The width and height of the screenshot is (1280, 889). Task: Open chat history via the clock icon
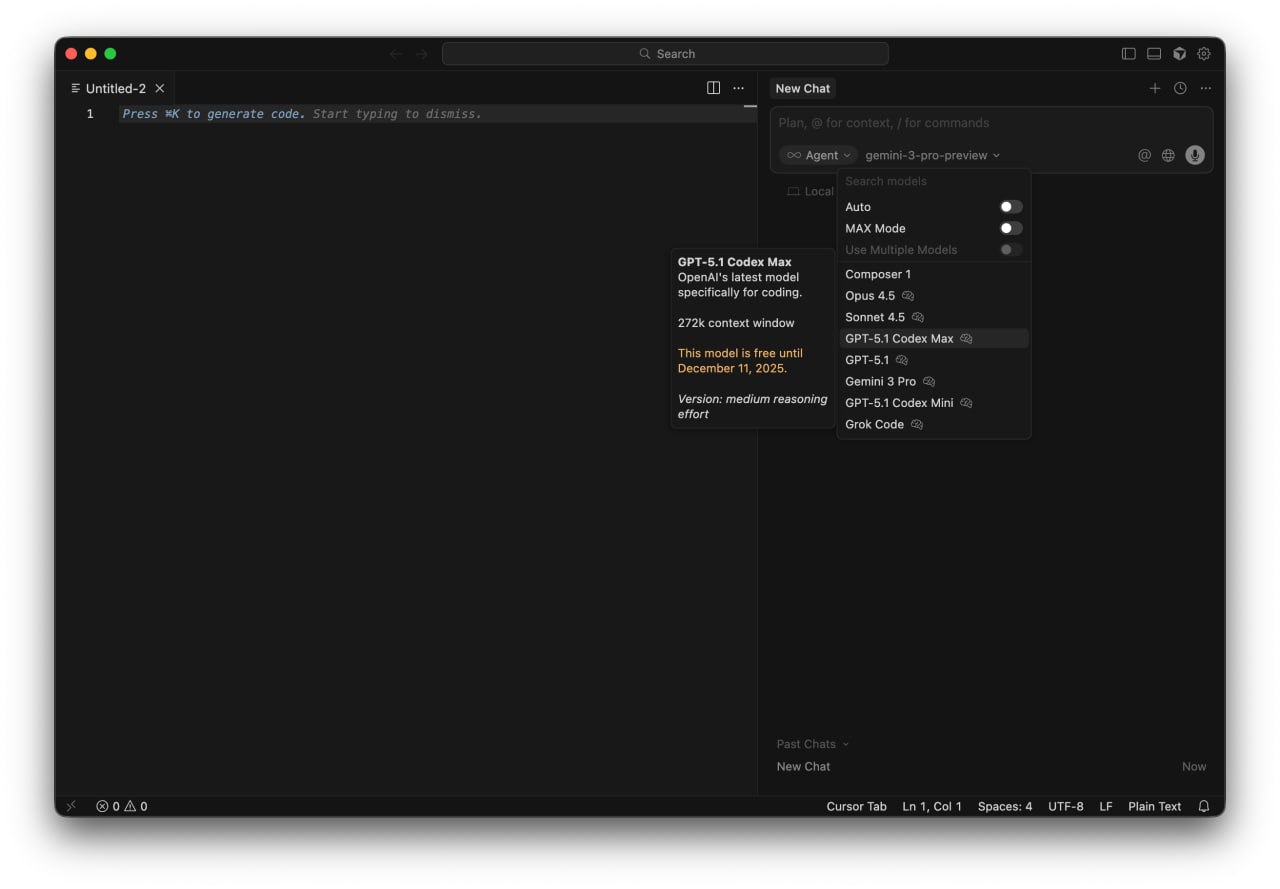pos(1179,88)
